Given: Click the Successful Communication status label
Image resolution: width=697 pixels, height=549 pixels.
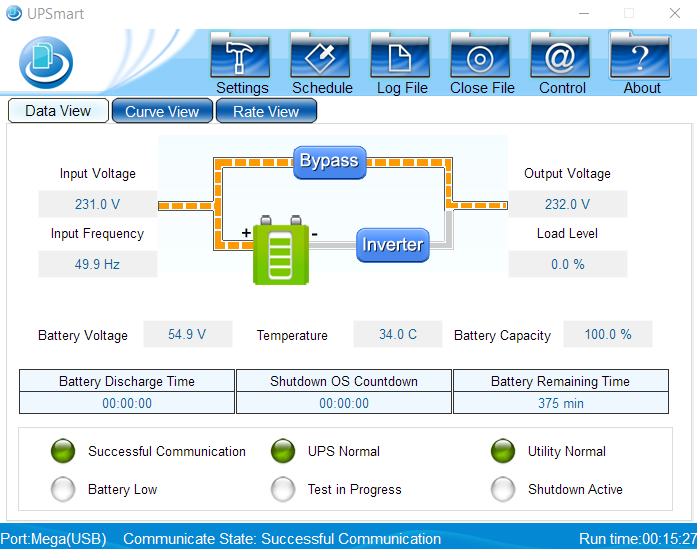Looking at the screenshot, I should tap(167, 451).
